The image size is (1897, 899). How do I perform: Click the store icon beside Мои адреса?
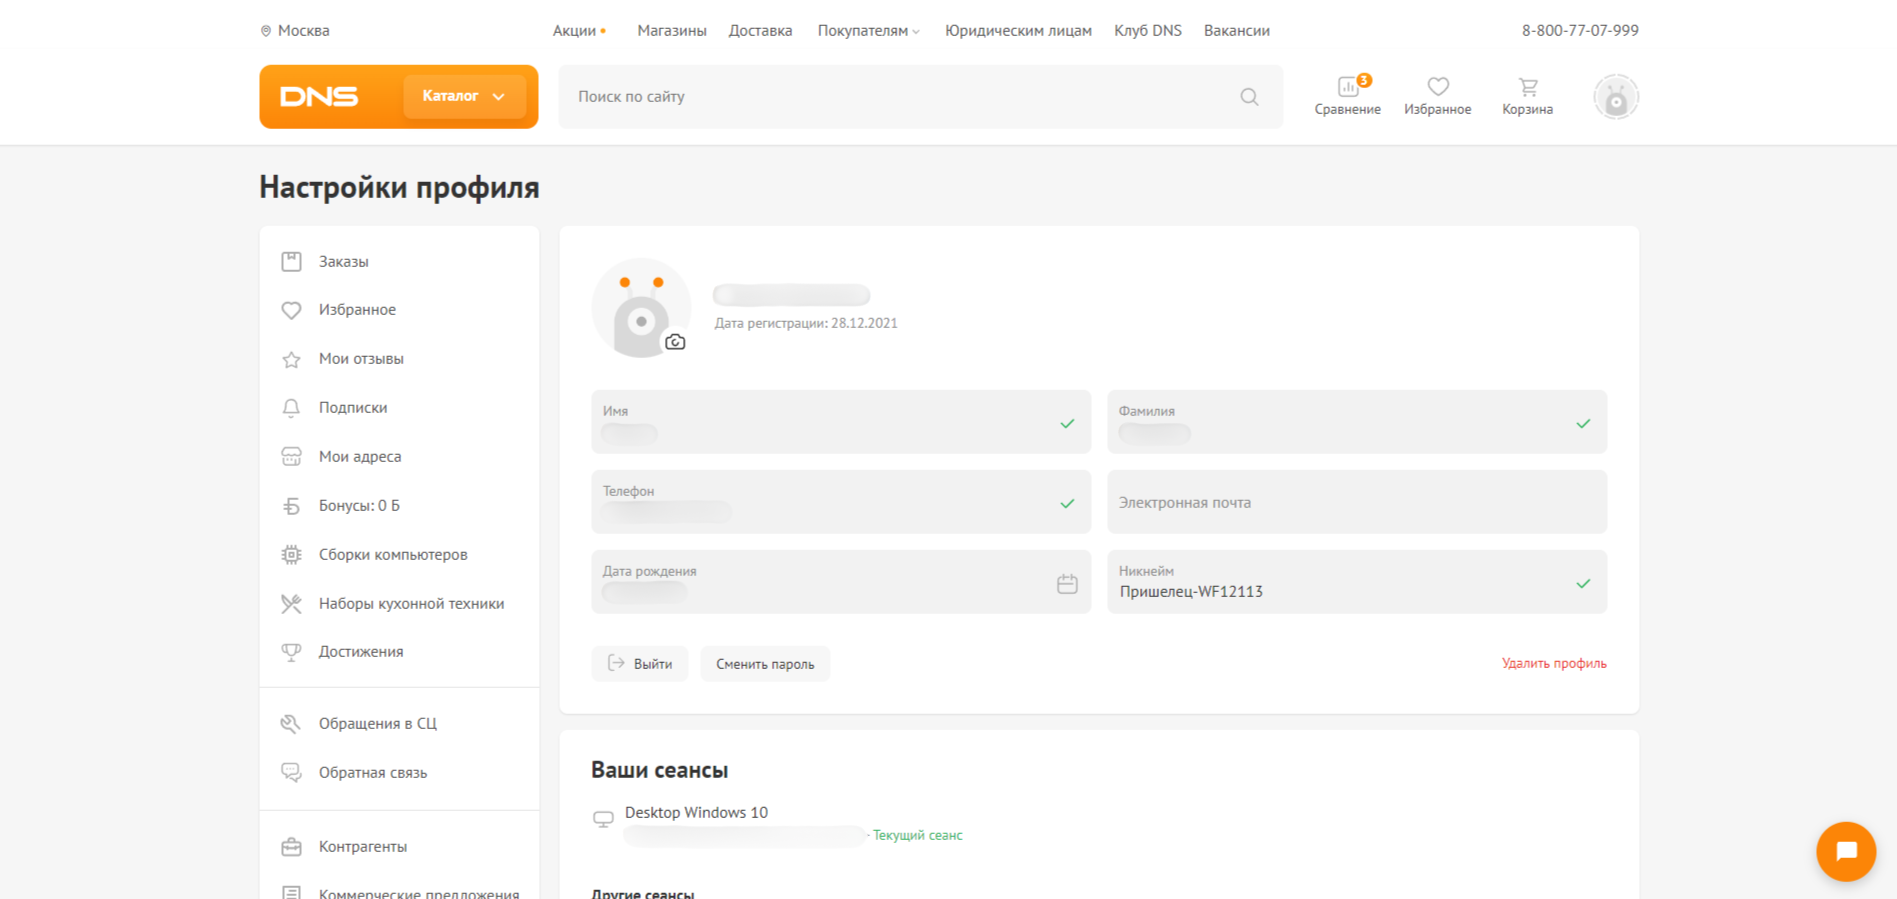pyautogui.click(x=291, y=457)
